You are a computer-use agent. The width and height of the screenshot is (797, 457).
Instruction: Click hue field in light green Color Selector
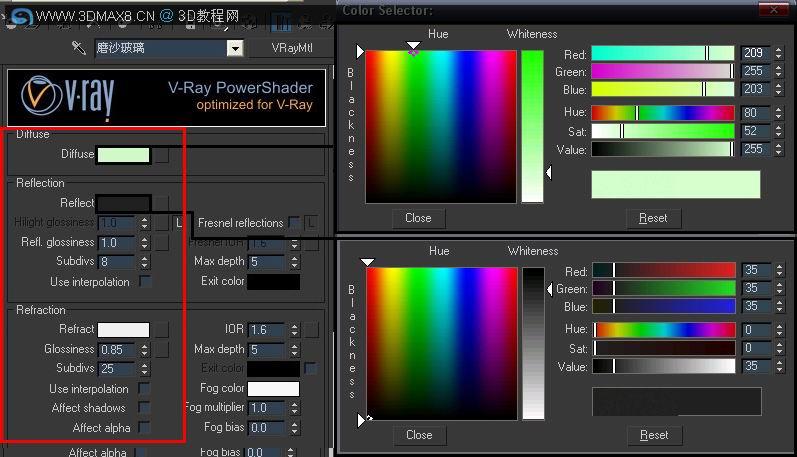(441, 127)
